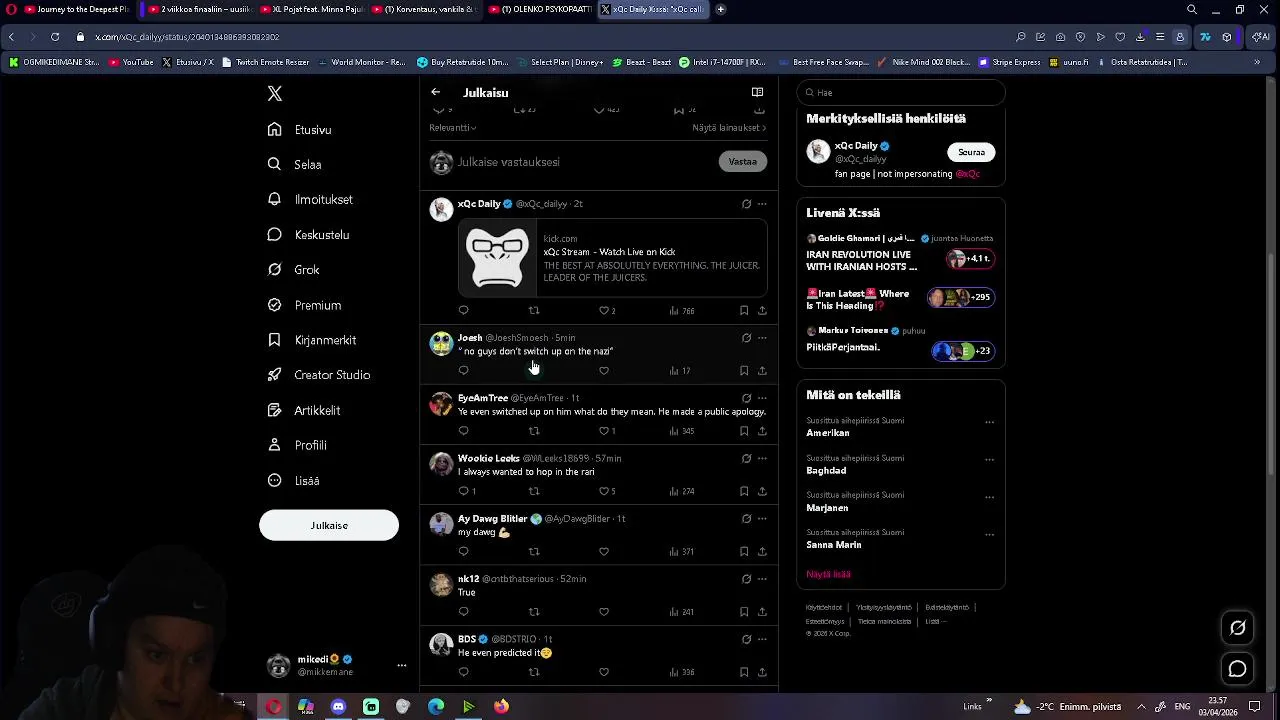Reply to the Joesh comment

(463, 371)
